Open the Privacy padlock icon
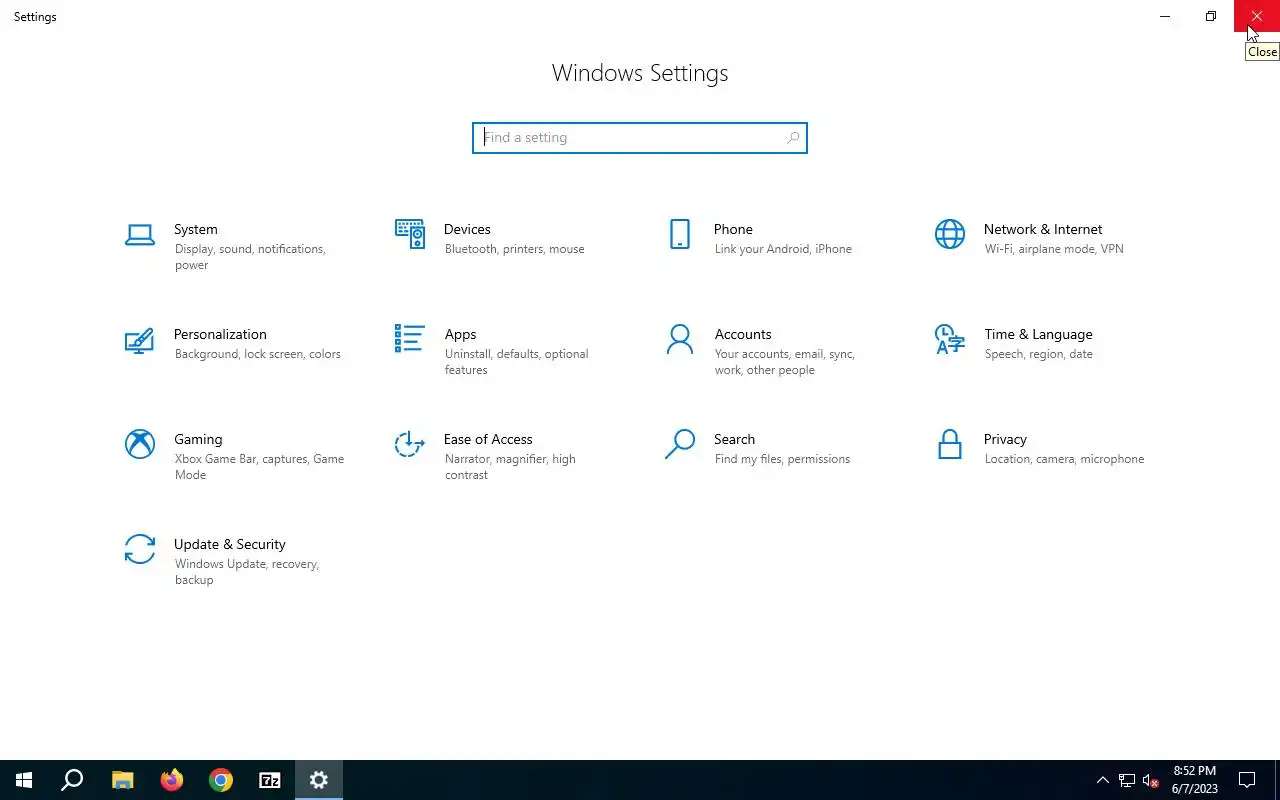The height and width of the screenshot is (800, 1280). click(949, 444)
